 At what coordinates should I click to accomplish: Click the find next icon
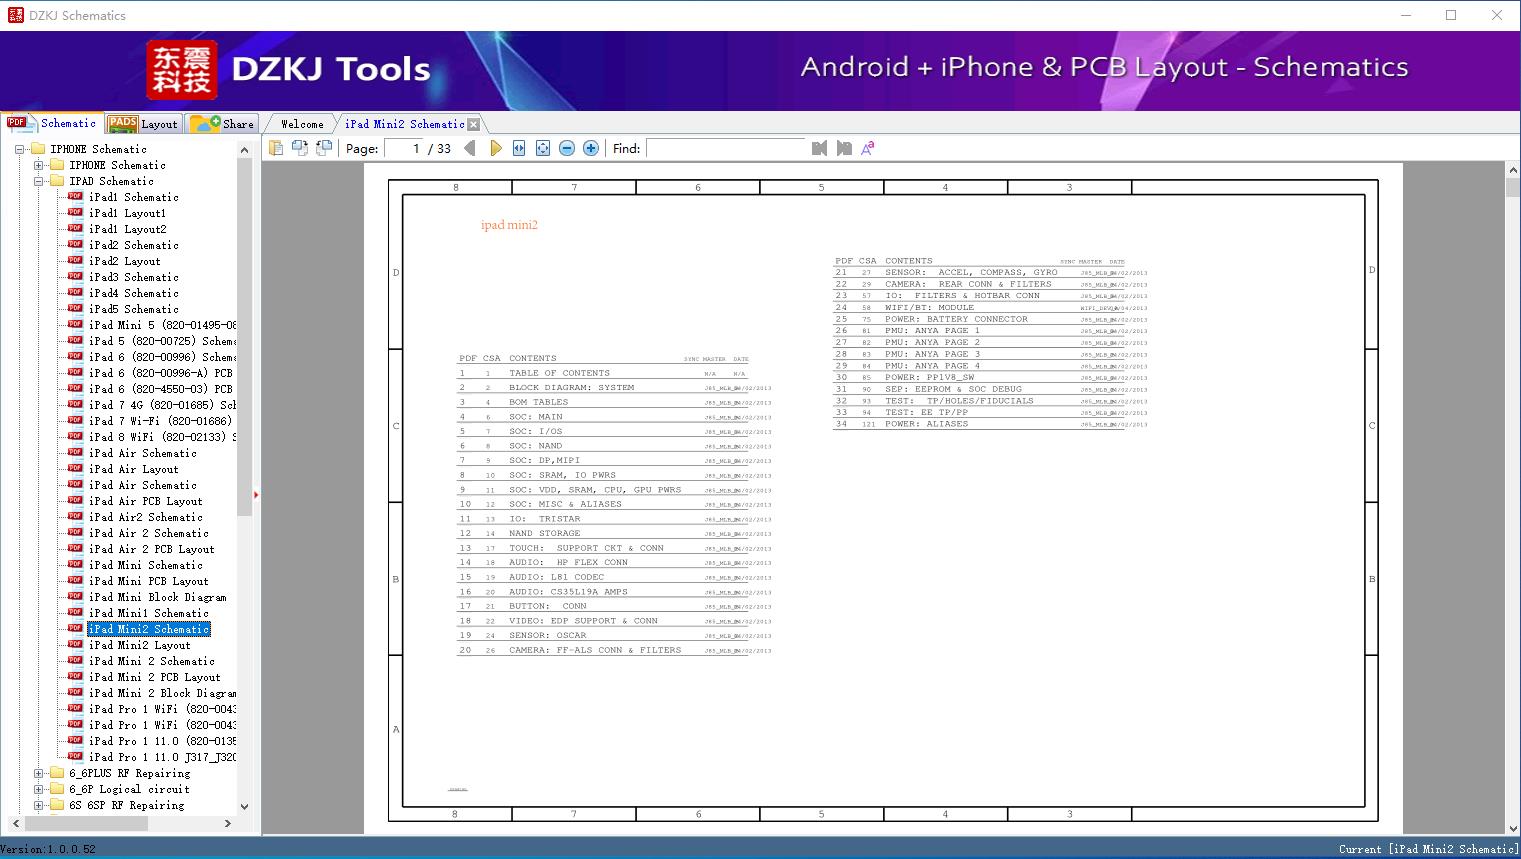pyautogui.click(x=844, y=148)
